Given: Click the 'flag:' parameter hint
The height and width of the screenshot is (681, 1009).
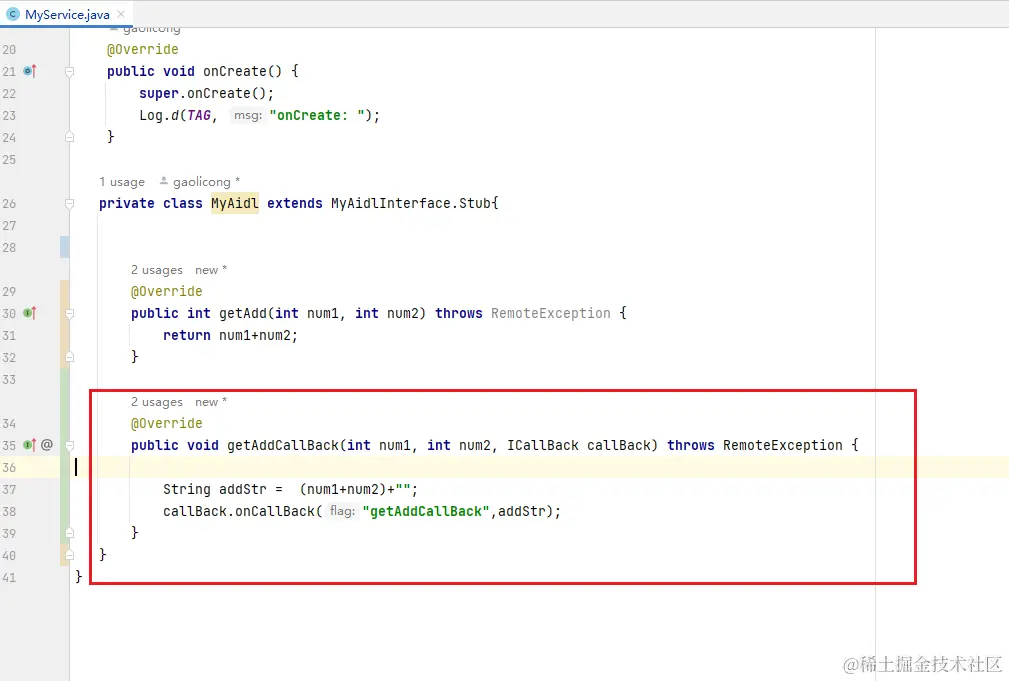Looking at the screenshot, I should coord(342,511).
